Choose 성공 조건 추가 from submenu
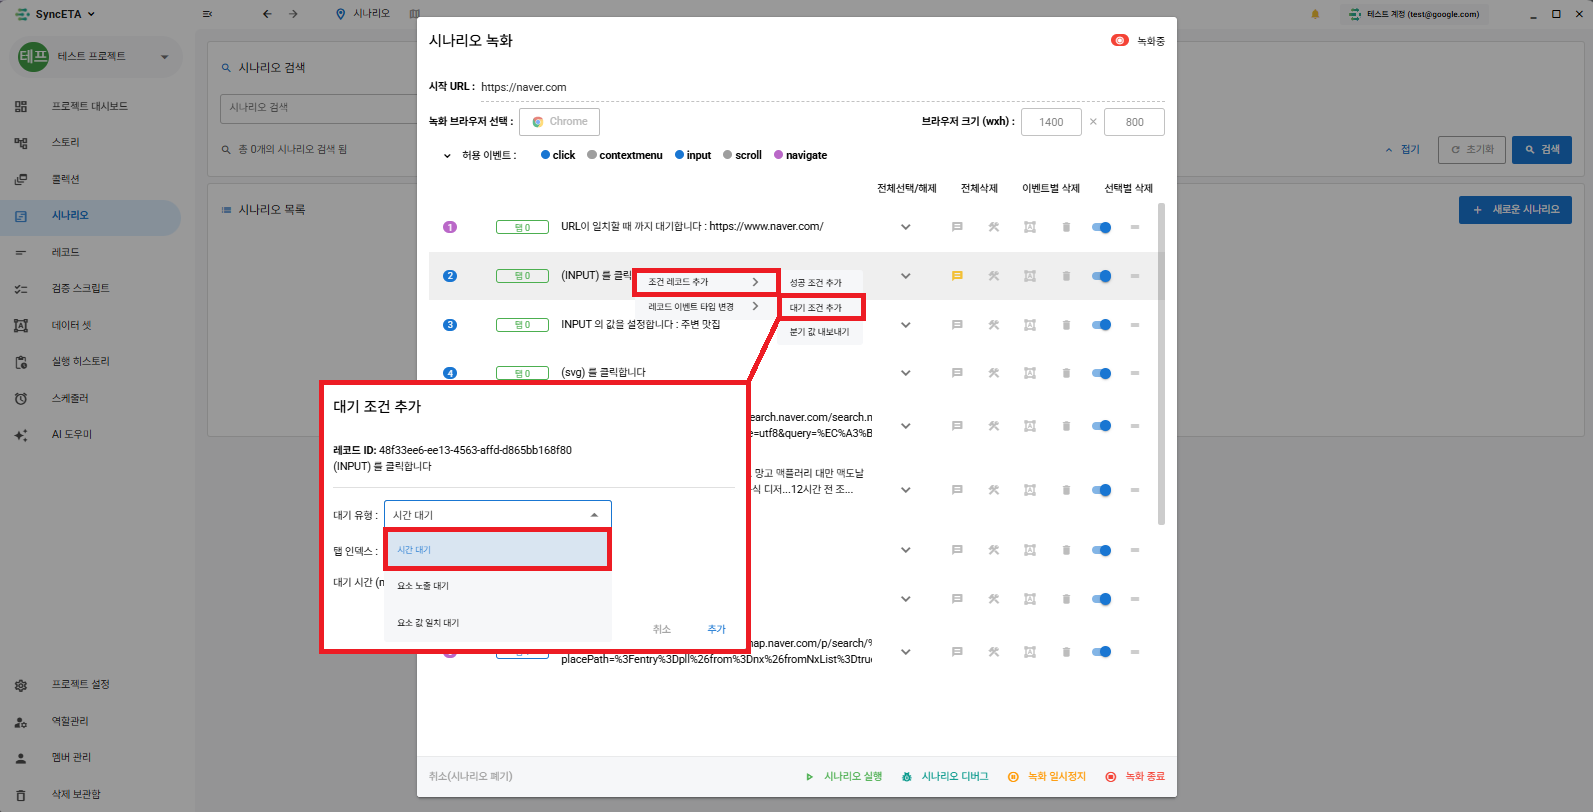 point(816,283)
